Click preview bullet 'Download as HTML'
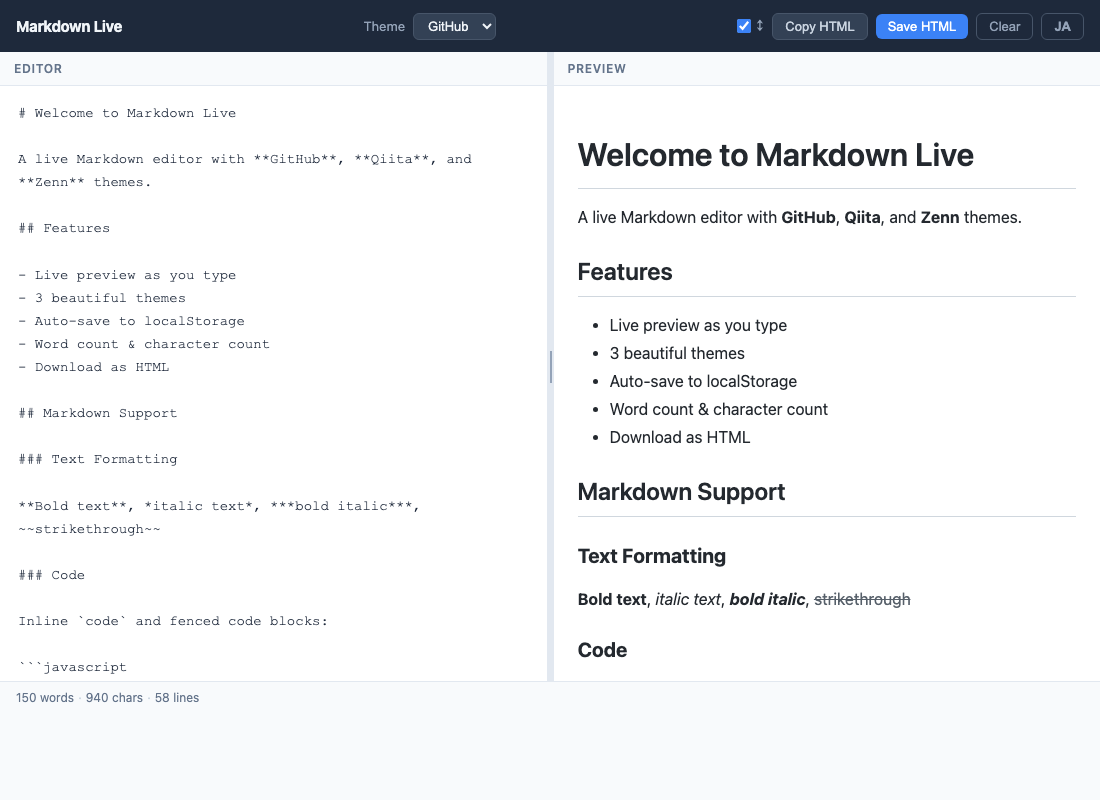 click(x=680, y=438)
